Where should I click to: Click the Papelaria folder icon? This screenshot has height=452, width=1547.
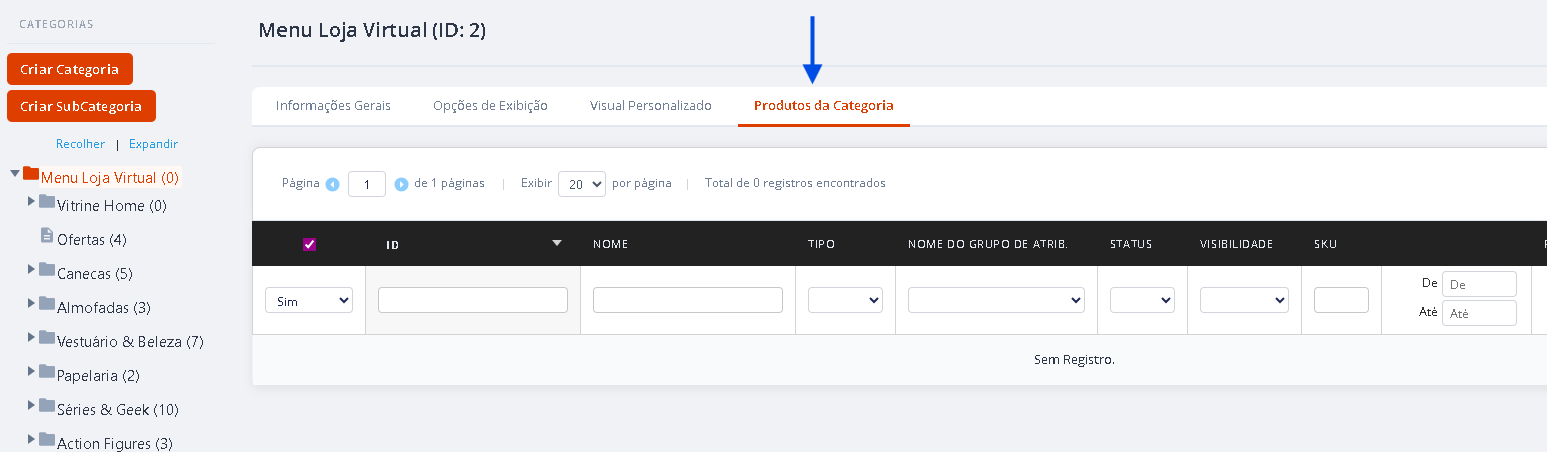click(47, 372)
